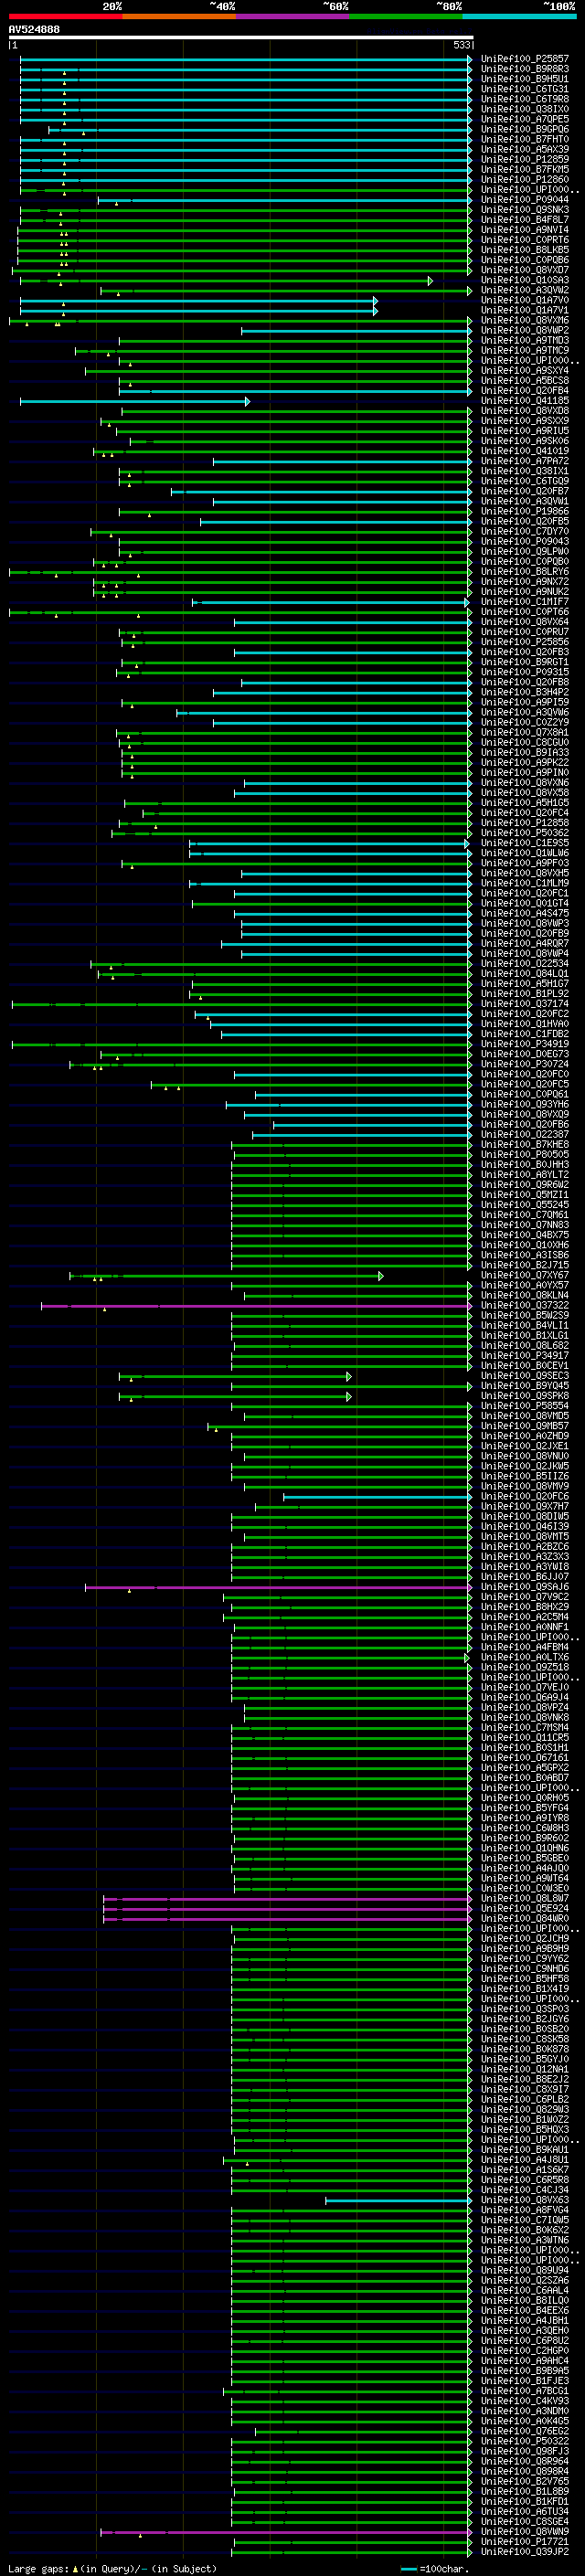The height and width of the screenshot is (2576, 585).
Task: Click the =100char. scale legend
Action: tap(436, 2569)
